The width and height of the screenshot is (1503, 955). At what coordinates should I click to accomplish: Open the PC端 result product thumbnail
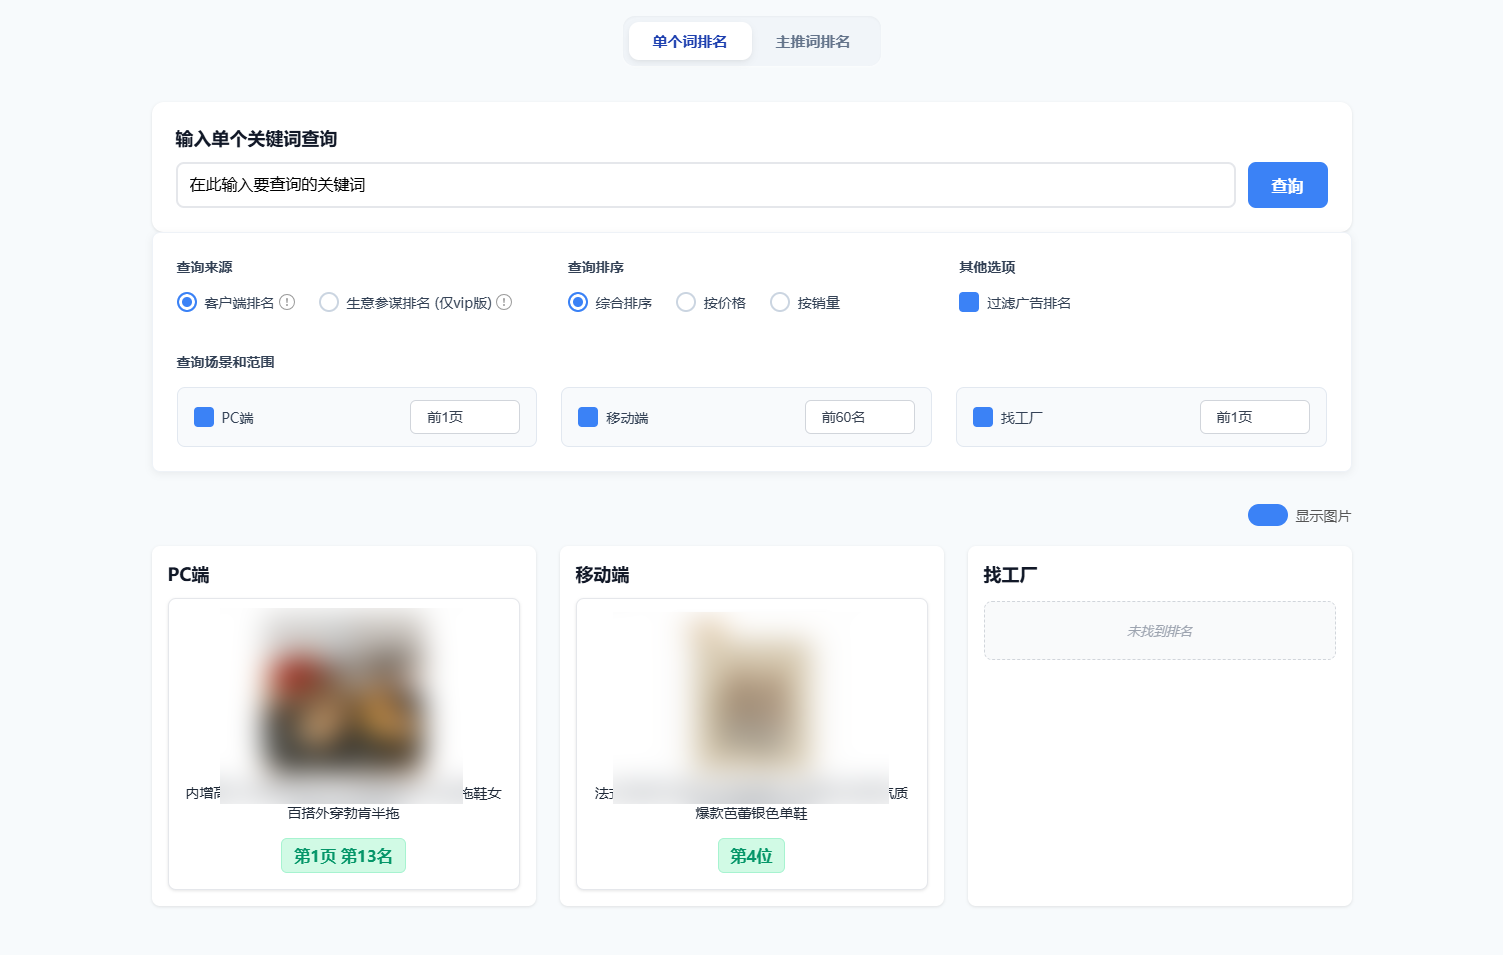[x=343, y=700]
